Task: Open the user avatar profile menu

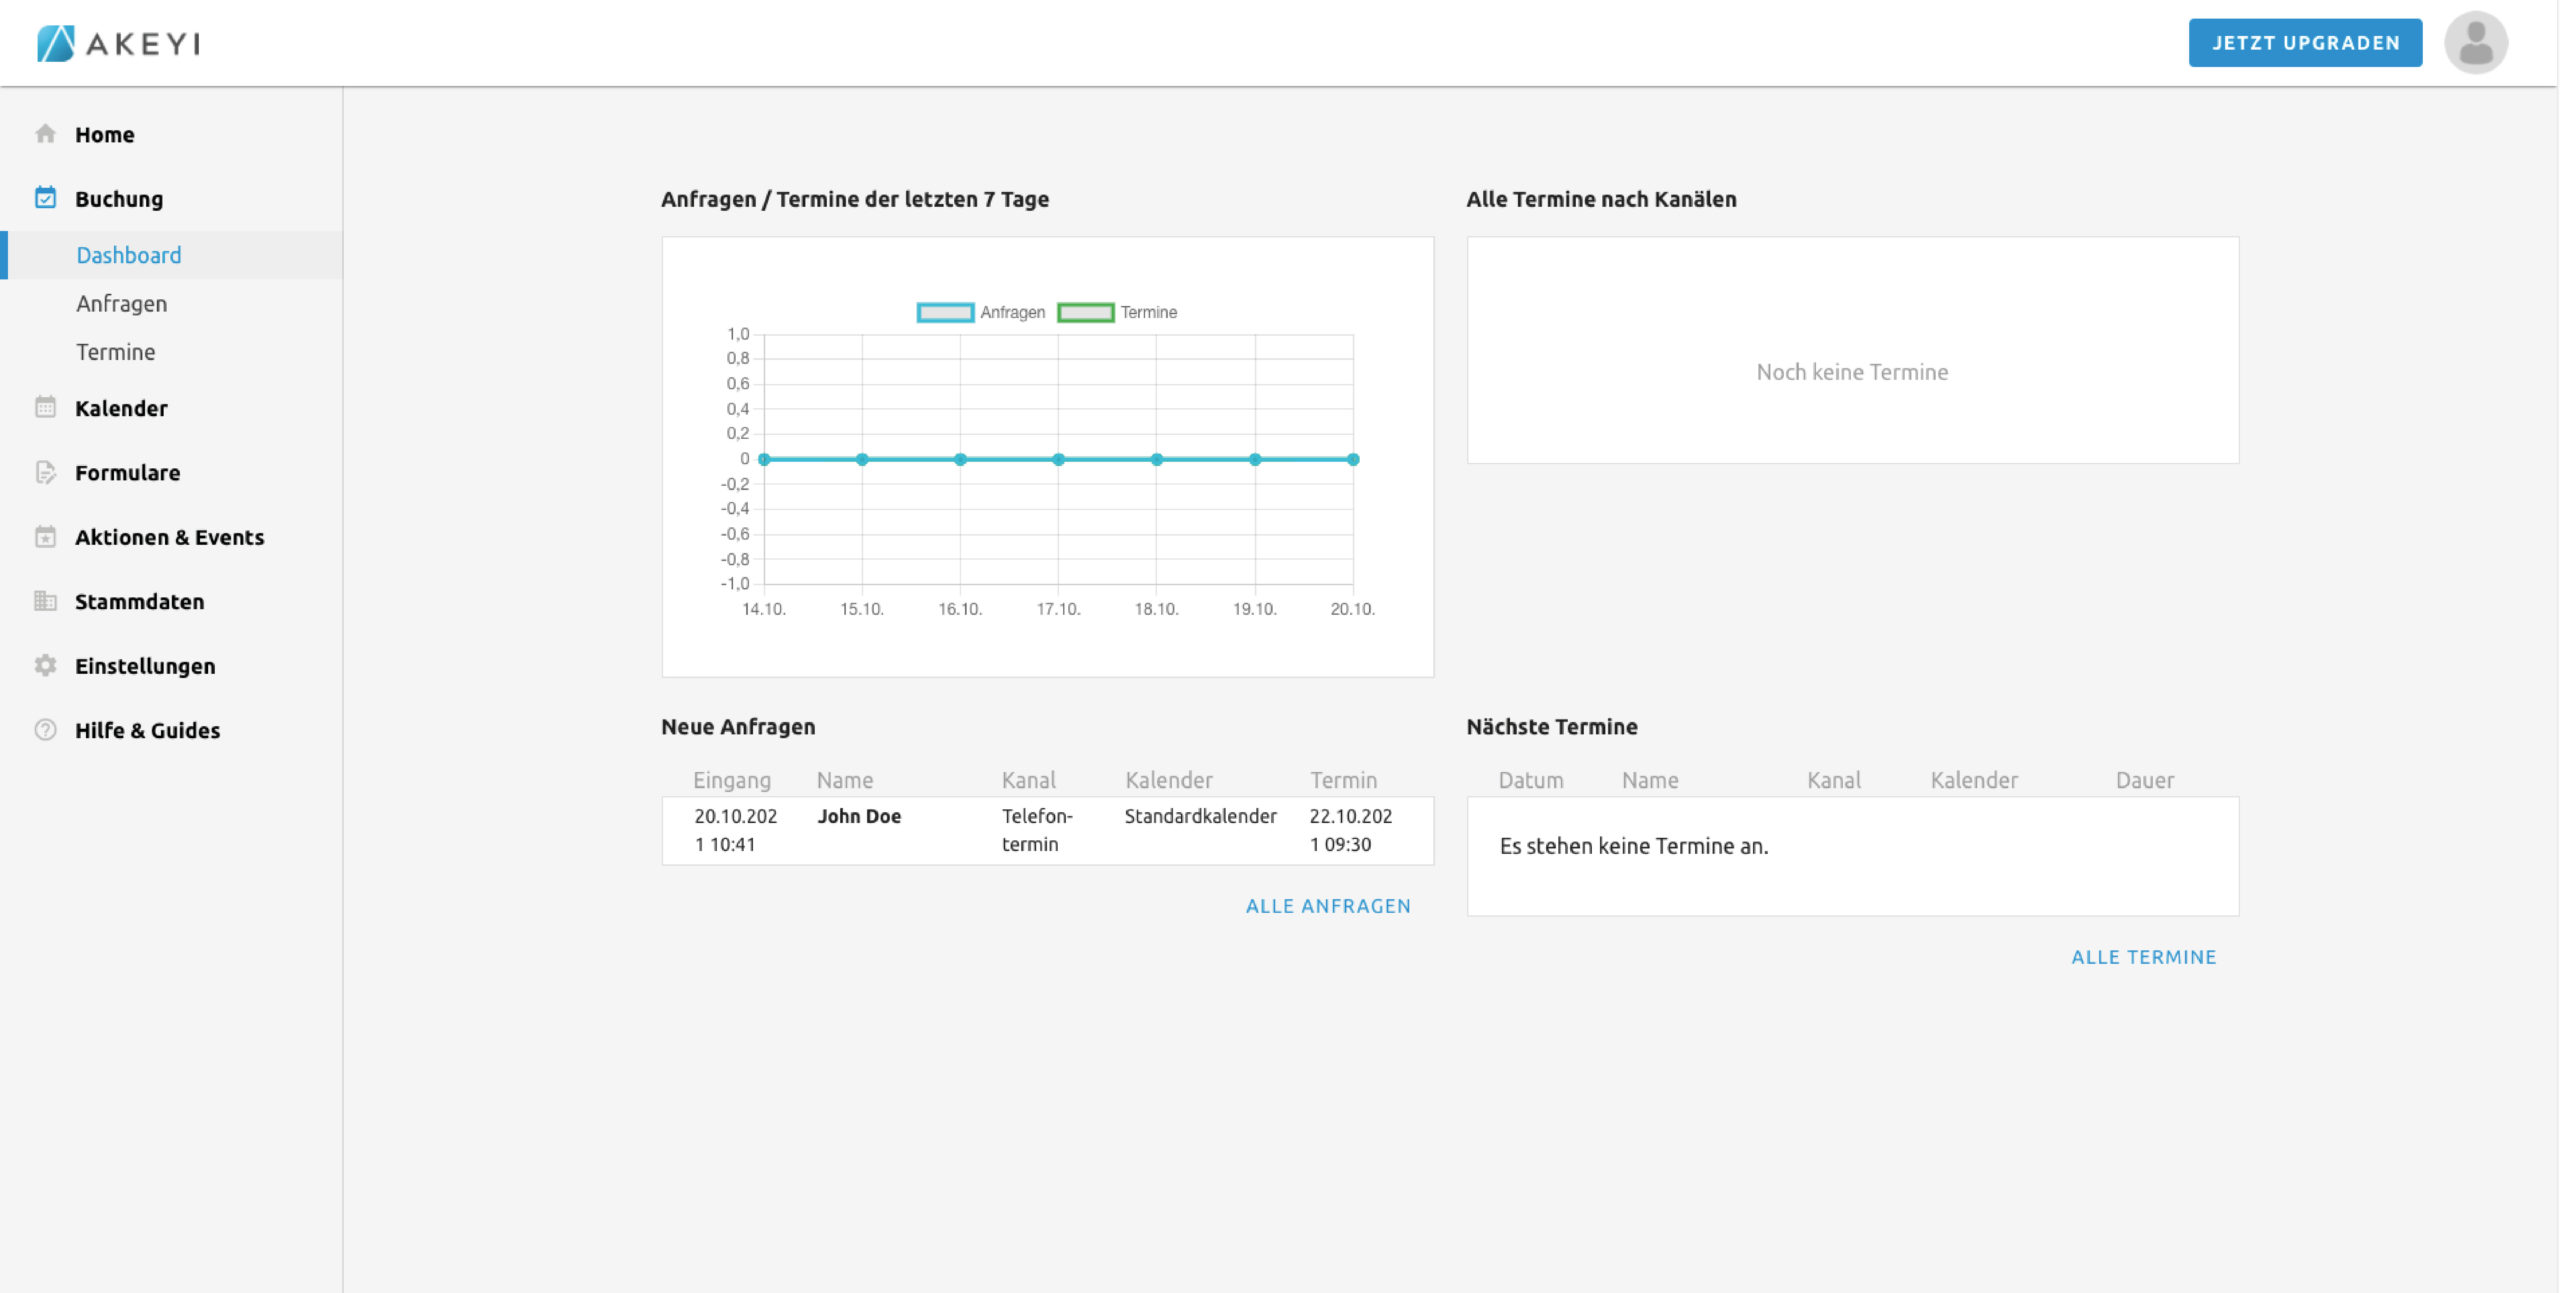Action: 2475,43
